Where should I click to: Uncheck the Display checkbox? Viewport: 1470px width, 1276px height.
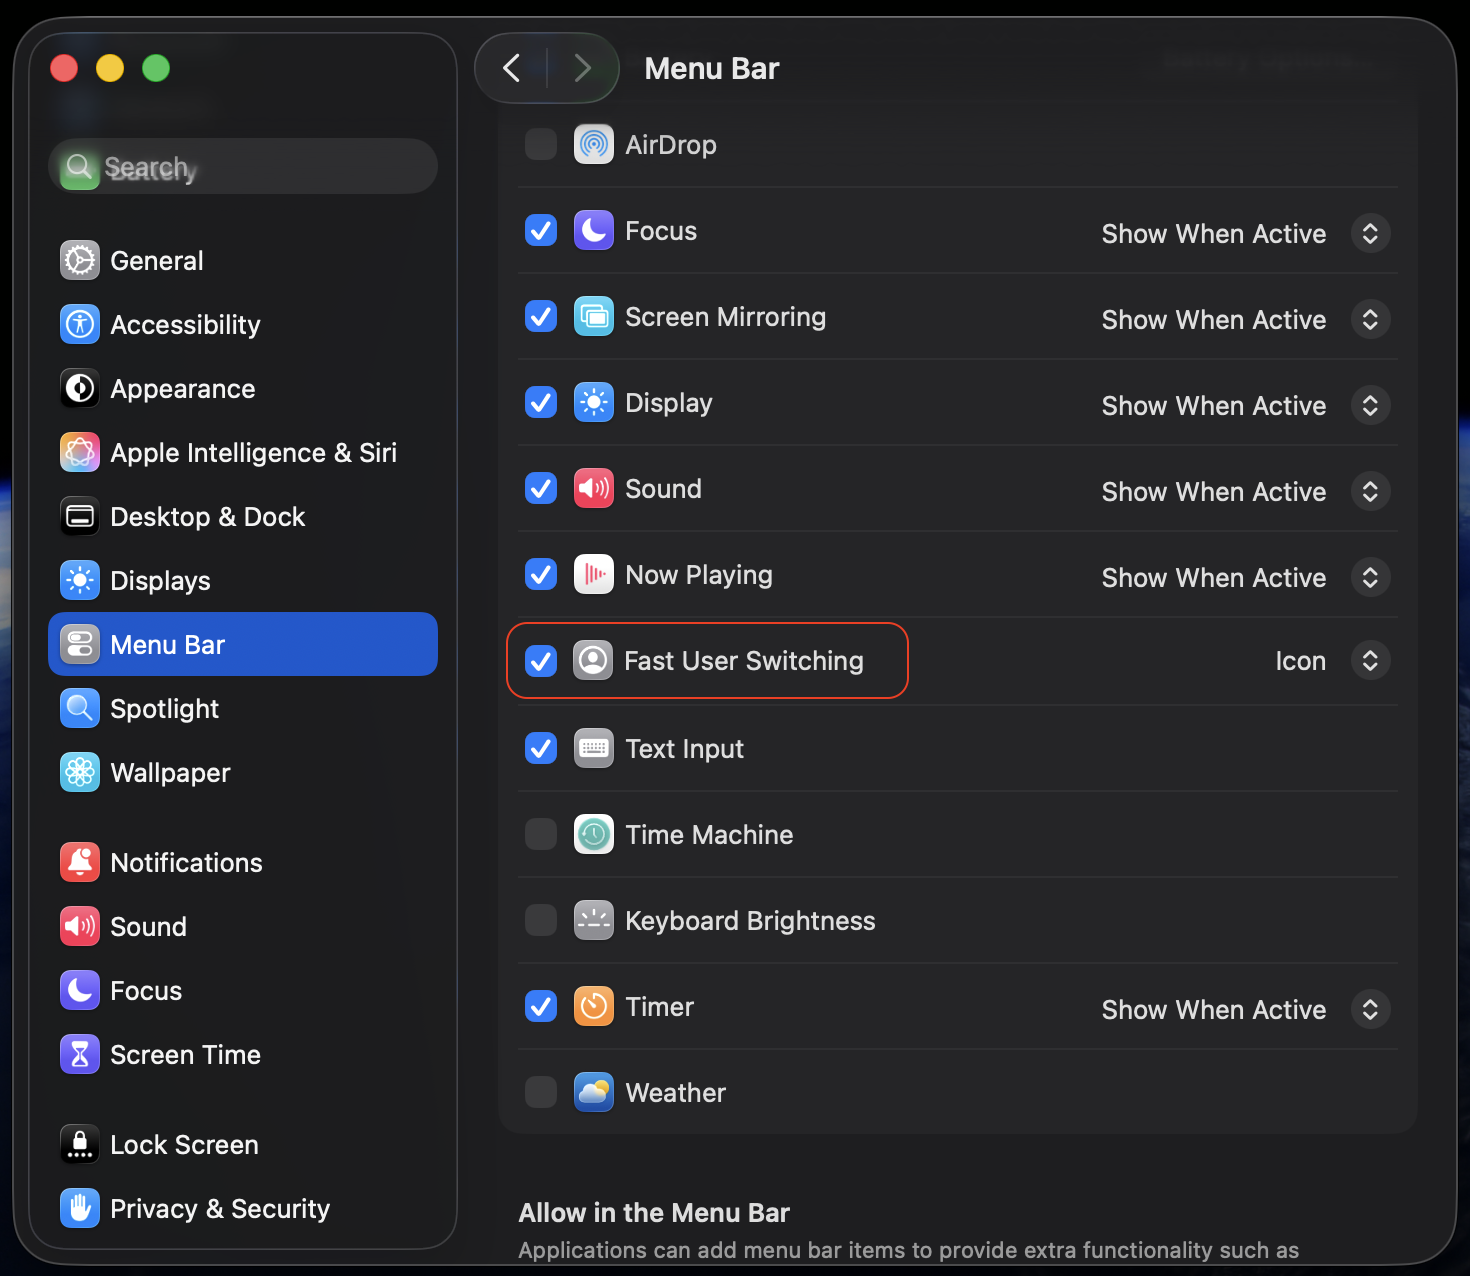(x=541, y=403)
